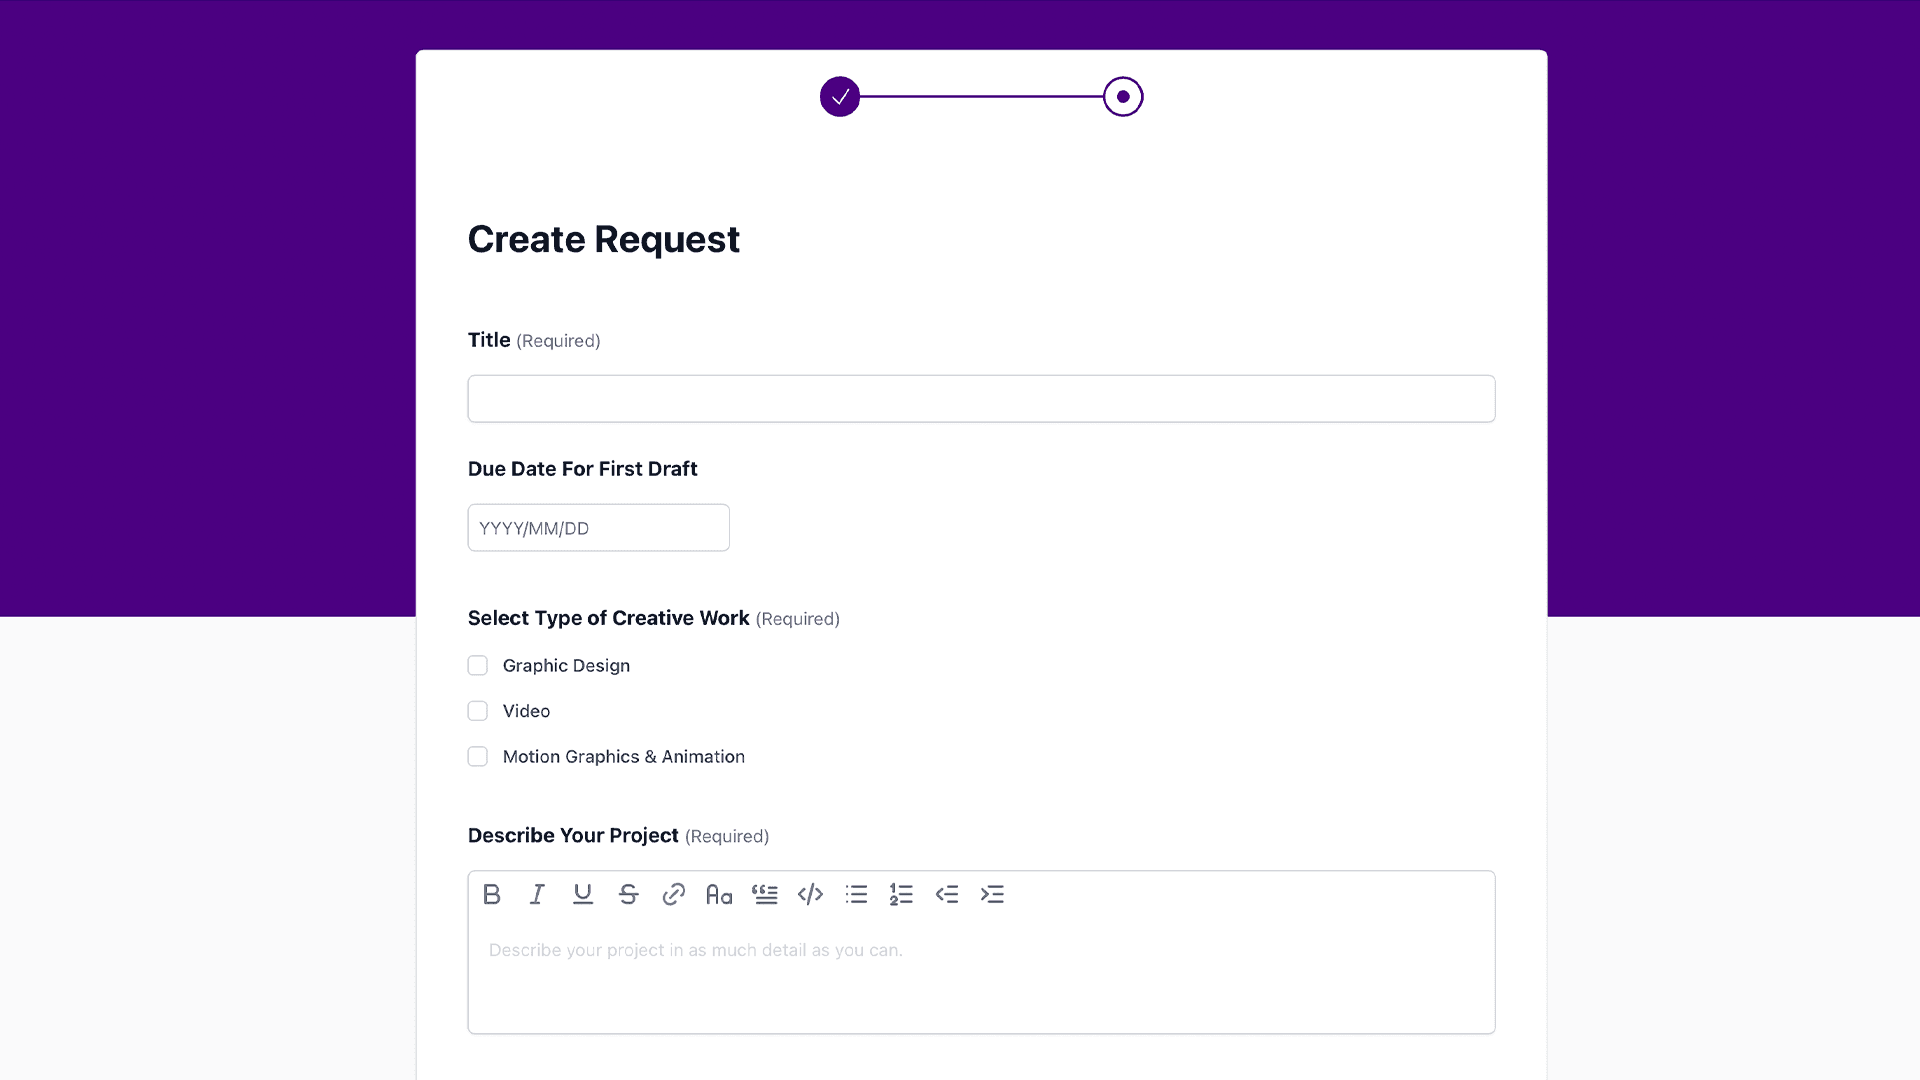The height and width of the screenshot is (1080, 1920).
Task: Increase indent with indent icon
Action: pyautogui.click(x=992, y=894)
